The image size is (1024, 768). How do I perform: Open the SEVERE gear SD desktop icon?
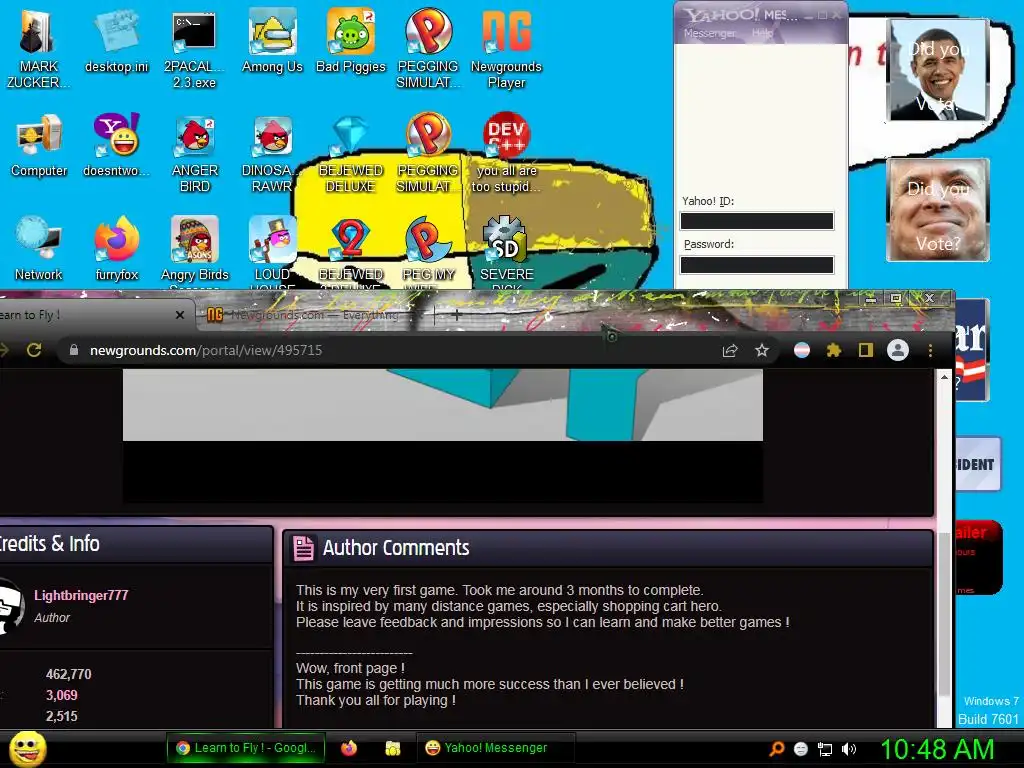pyautogui.click(x=506, y=251)
